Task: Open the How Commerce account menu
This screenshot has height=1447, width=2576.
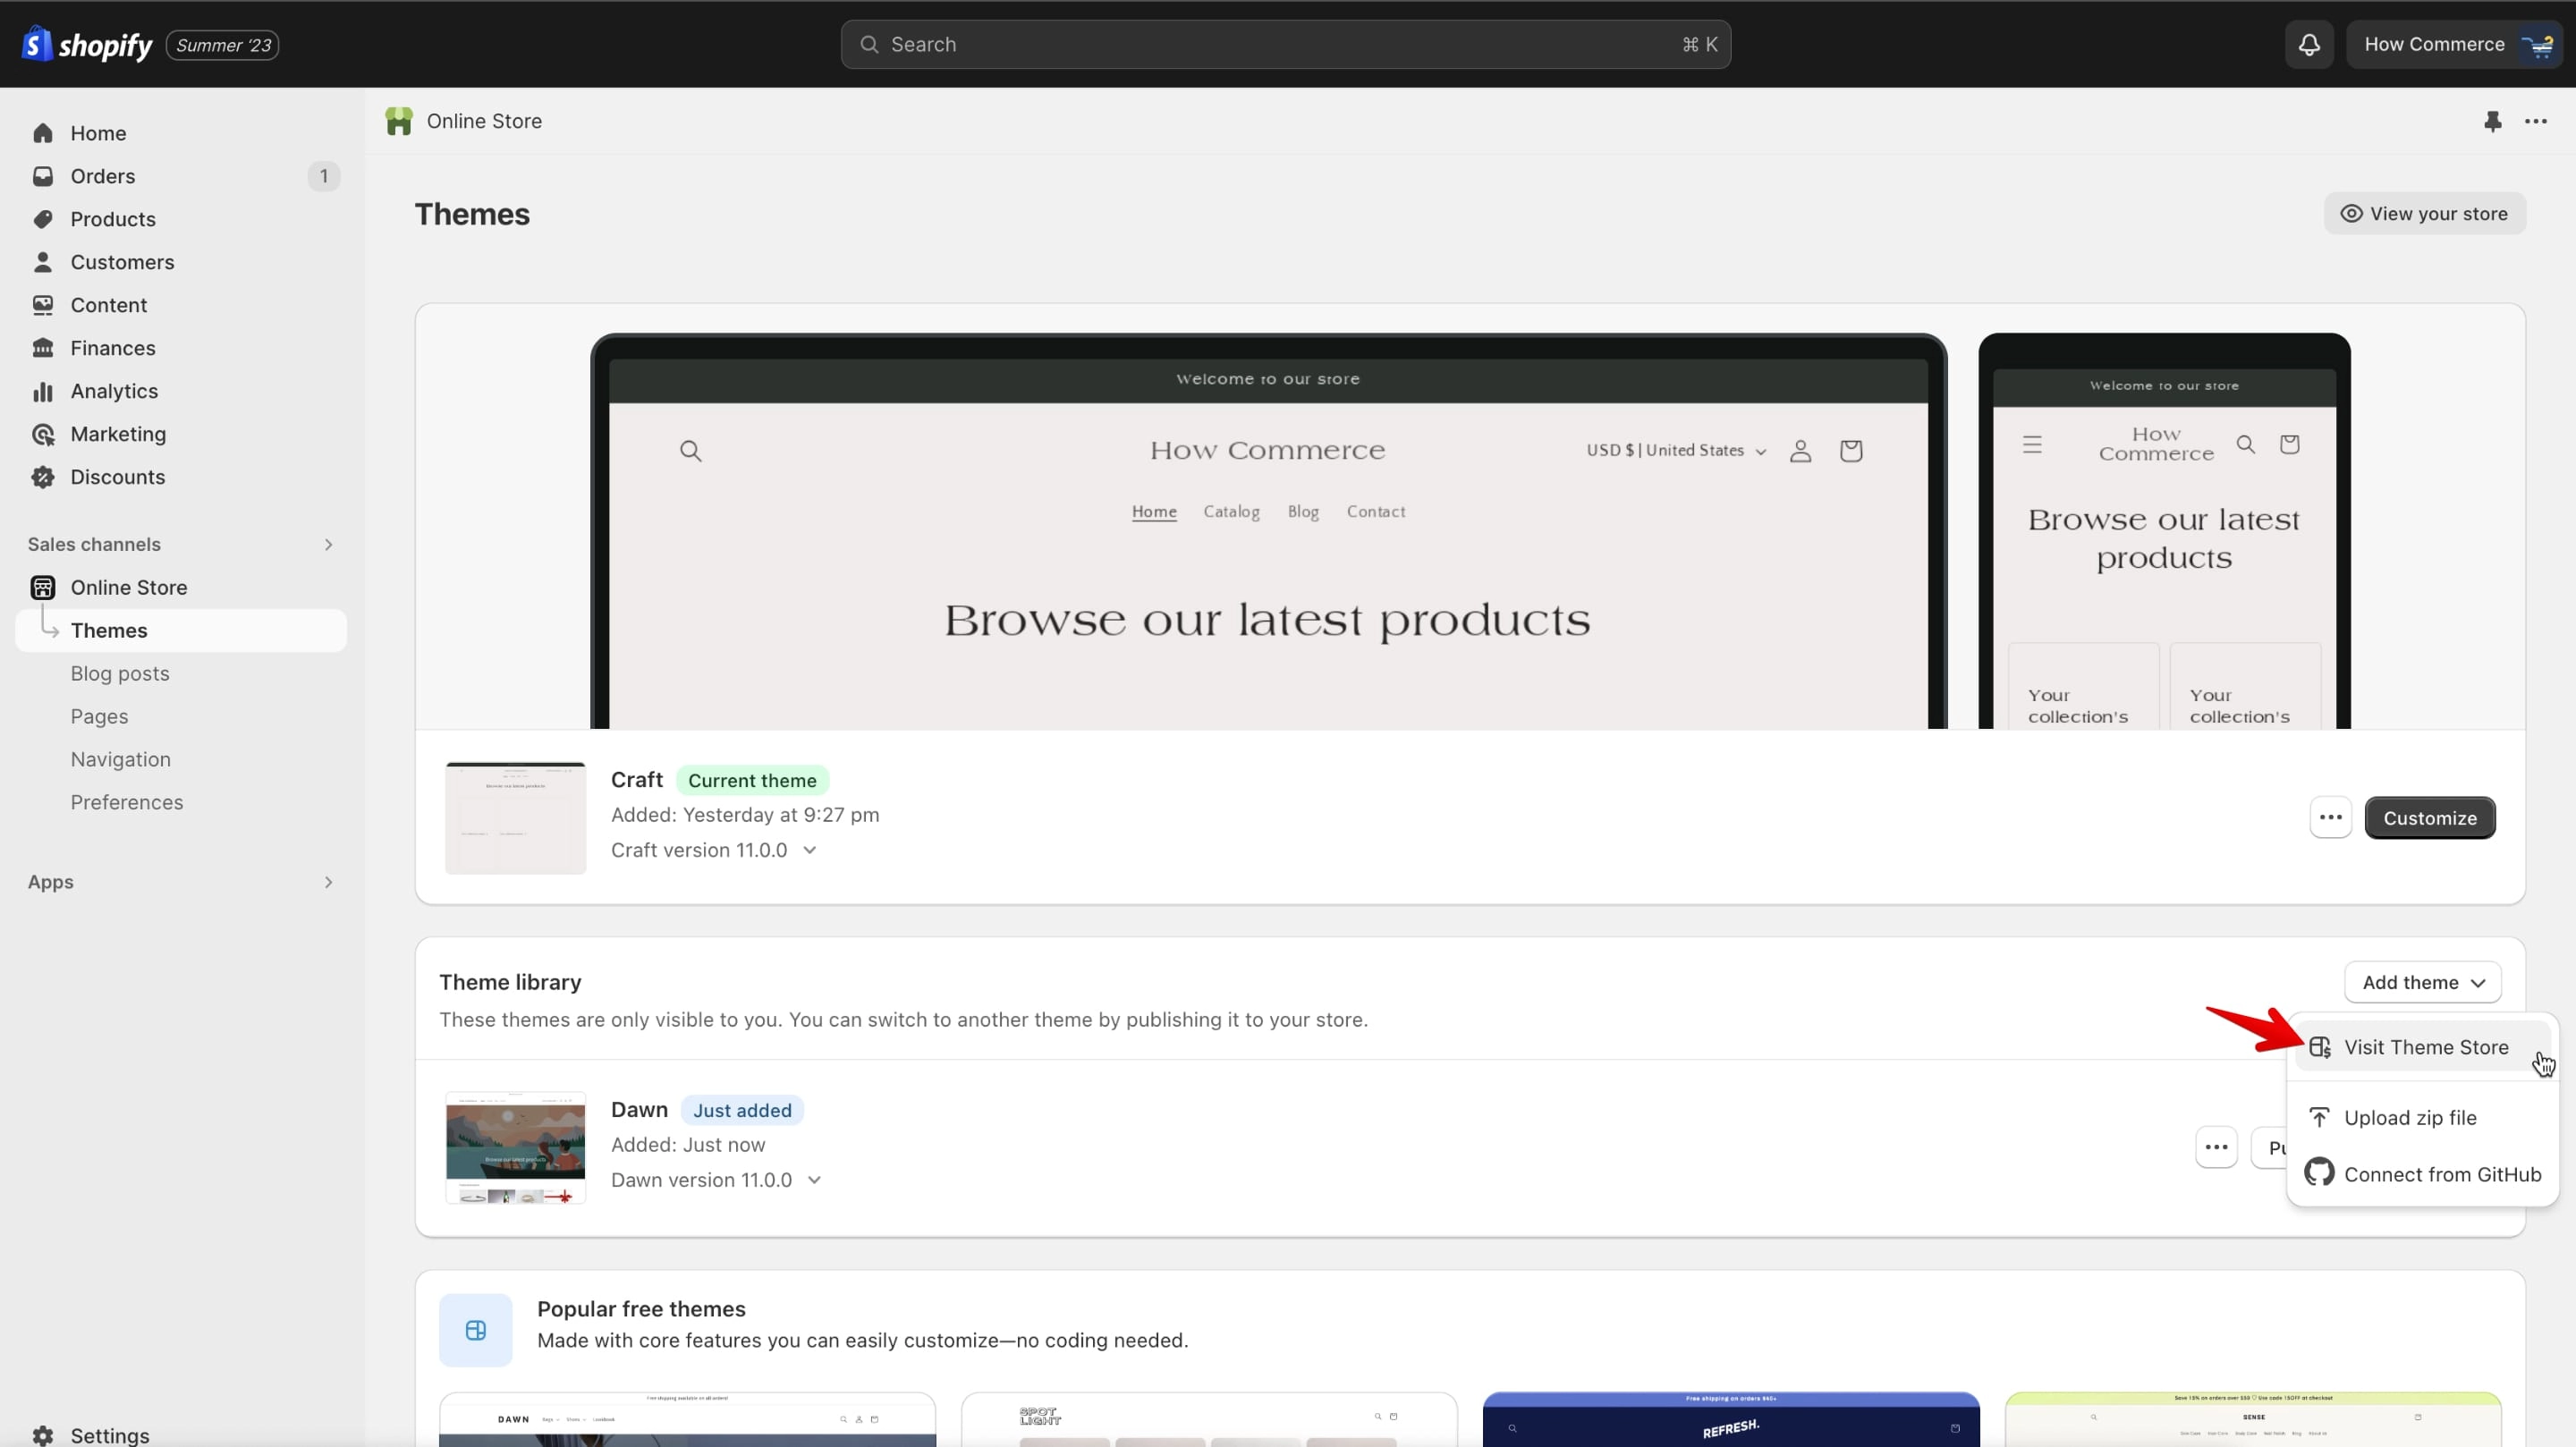Action: click(2454, 44)
